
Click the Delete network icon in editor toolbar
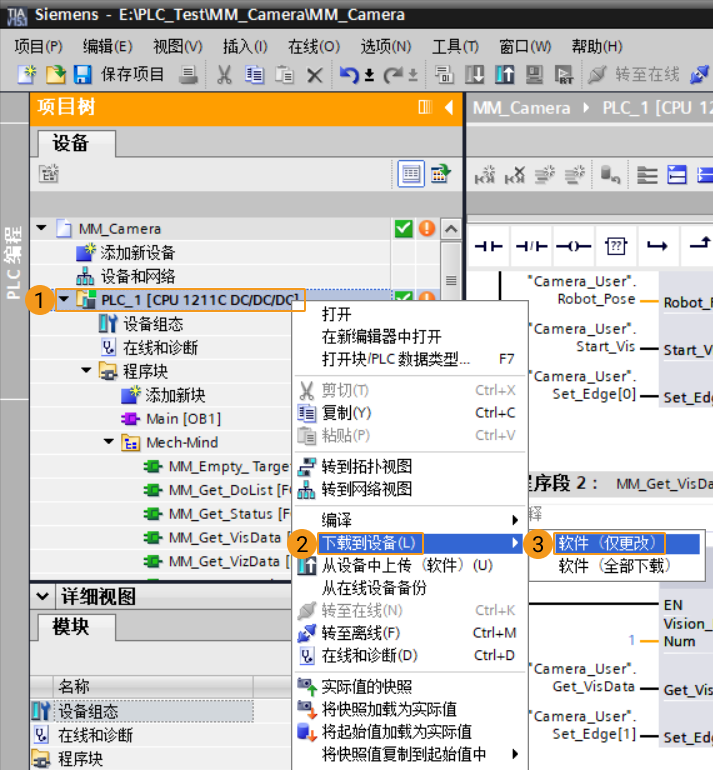[515, 174]
